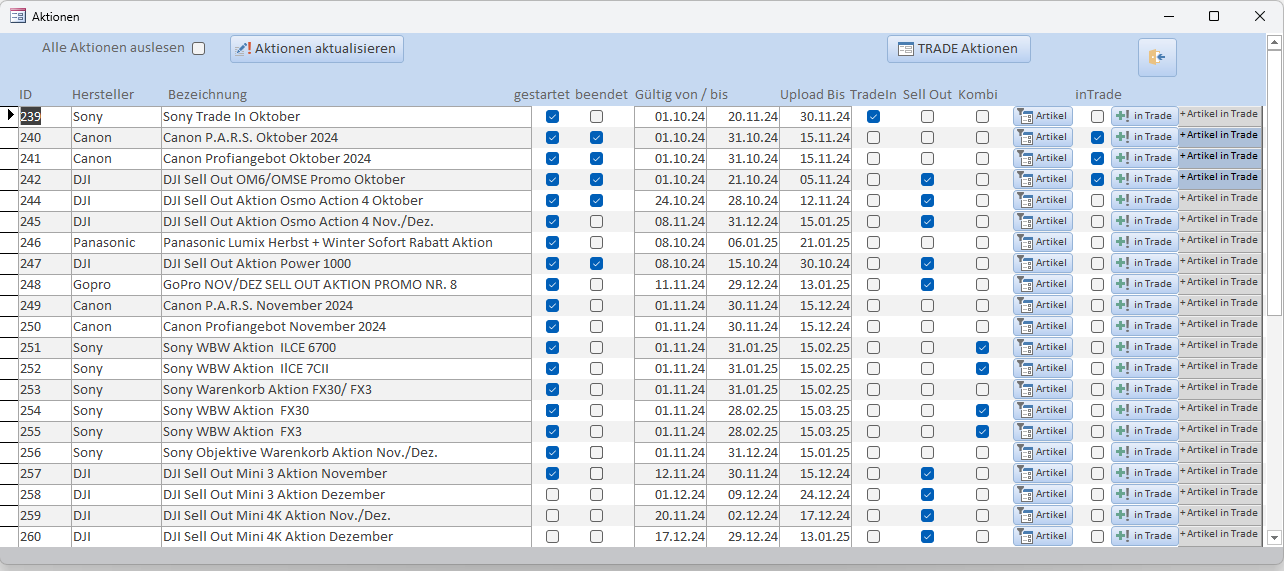Uncheck Kombi for Sony WBW Aktion ILCE 6700
1284x571 pixels.
click(982, 347)
